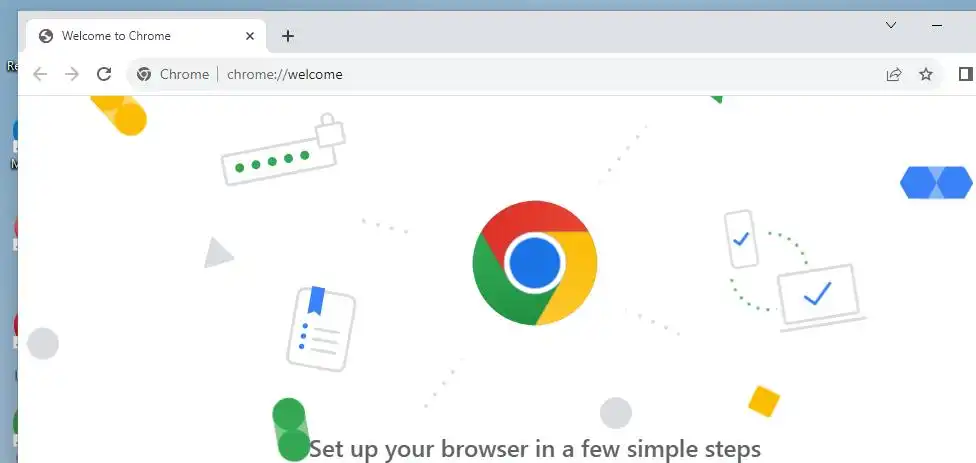Expand the tab search chevron
The width and height of the screenshot is (976, 463).
click(x=891, y=25)
